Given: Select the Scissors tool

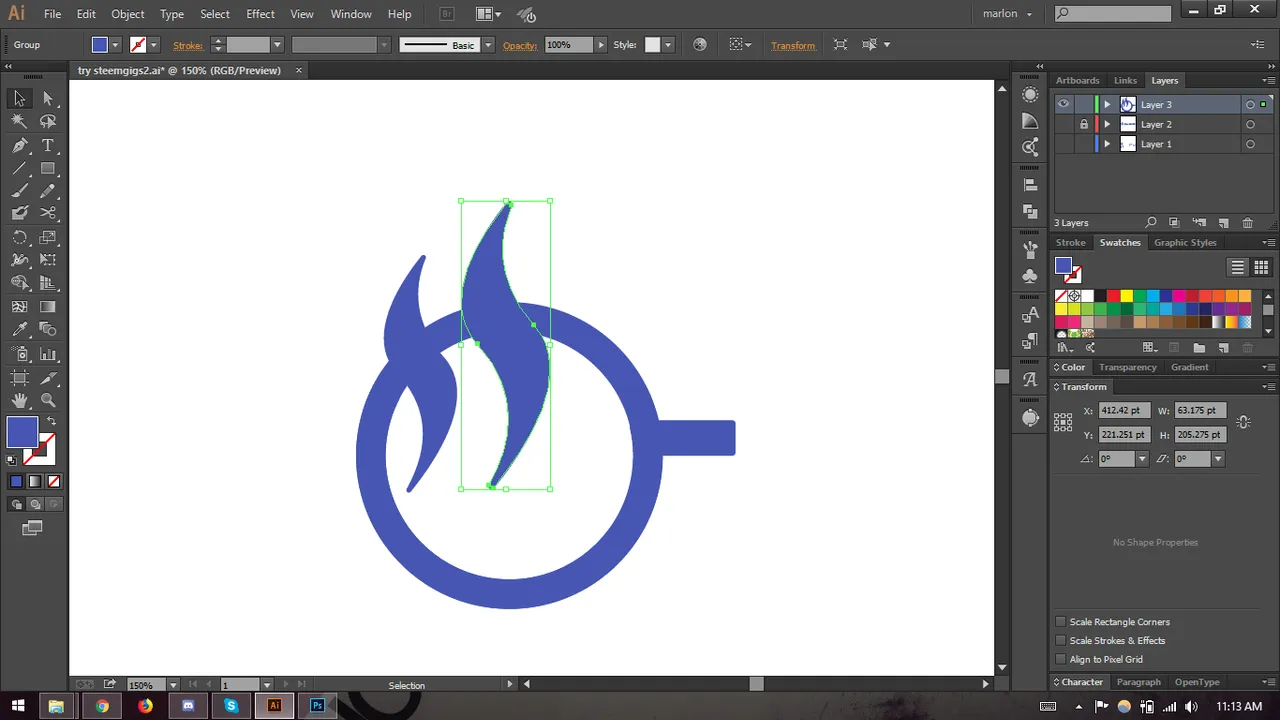Looking at the screenshot, I should (x=48, y=212).
